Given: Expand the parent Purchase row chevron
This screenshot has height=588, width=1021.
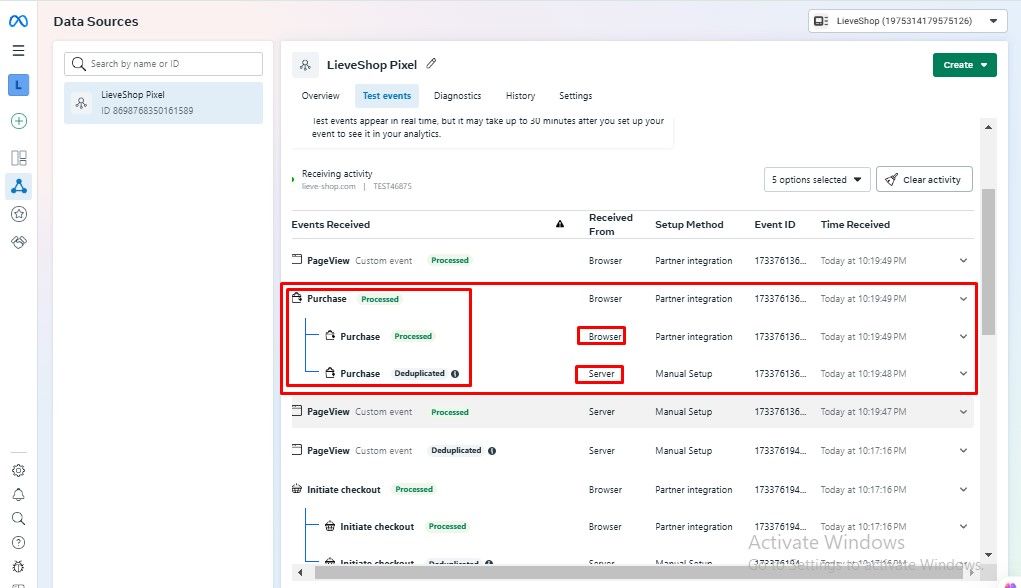Looking at the screenshot, I should tap(964, 299).
